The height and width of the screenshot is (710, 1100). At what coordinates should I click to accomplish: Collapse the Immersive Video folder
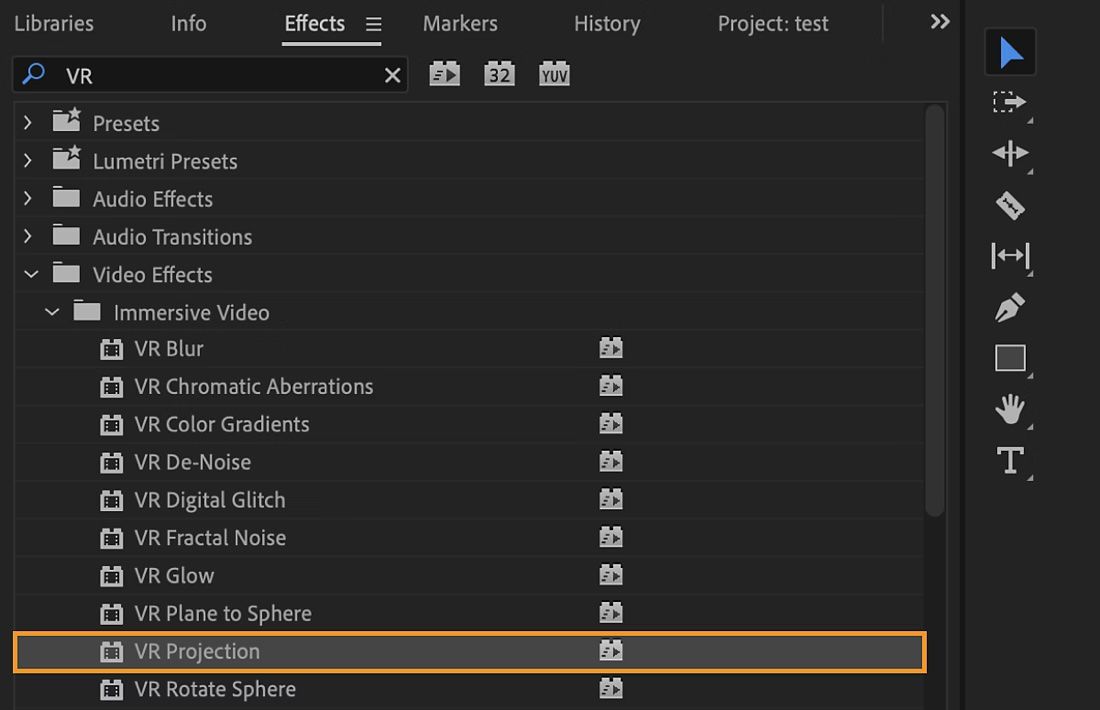(52, 312)
